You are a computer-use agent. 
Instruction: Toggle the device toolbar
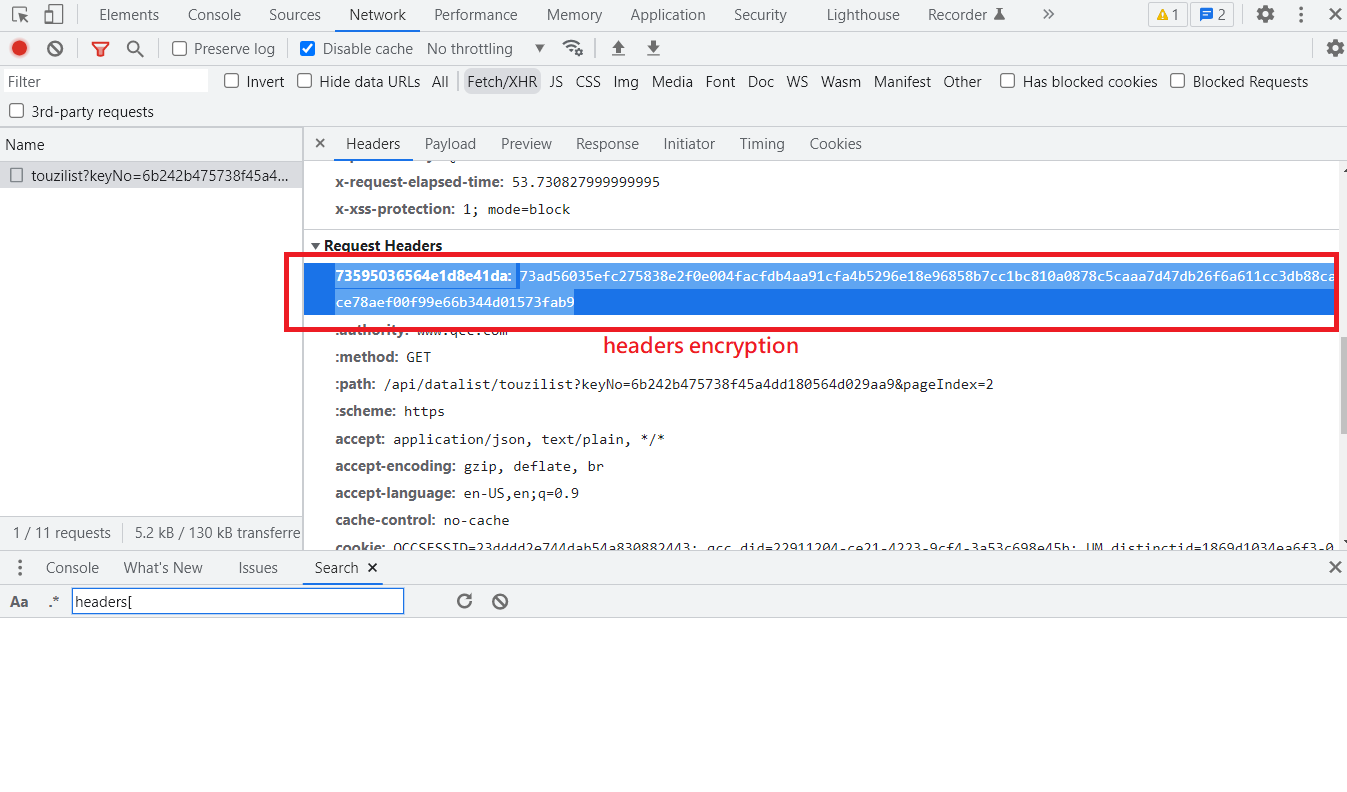(53, 14)
